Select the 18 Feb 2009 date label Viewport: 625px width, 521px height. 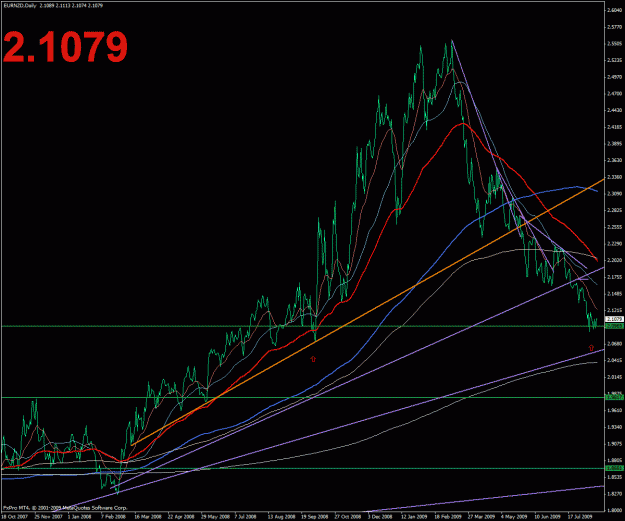tap(448, 517)
